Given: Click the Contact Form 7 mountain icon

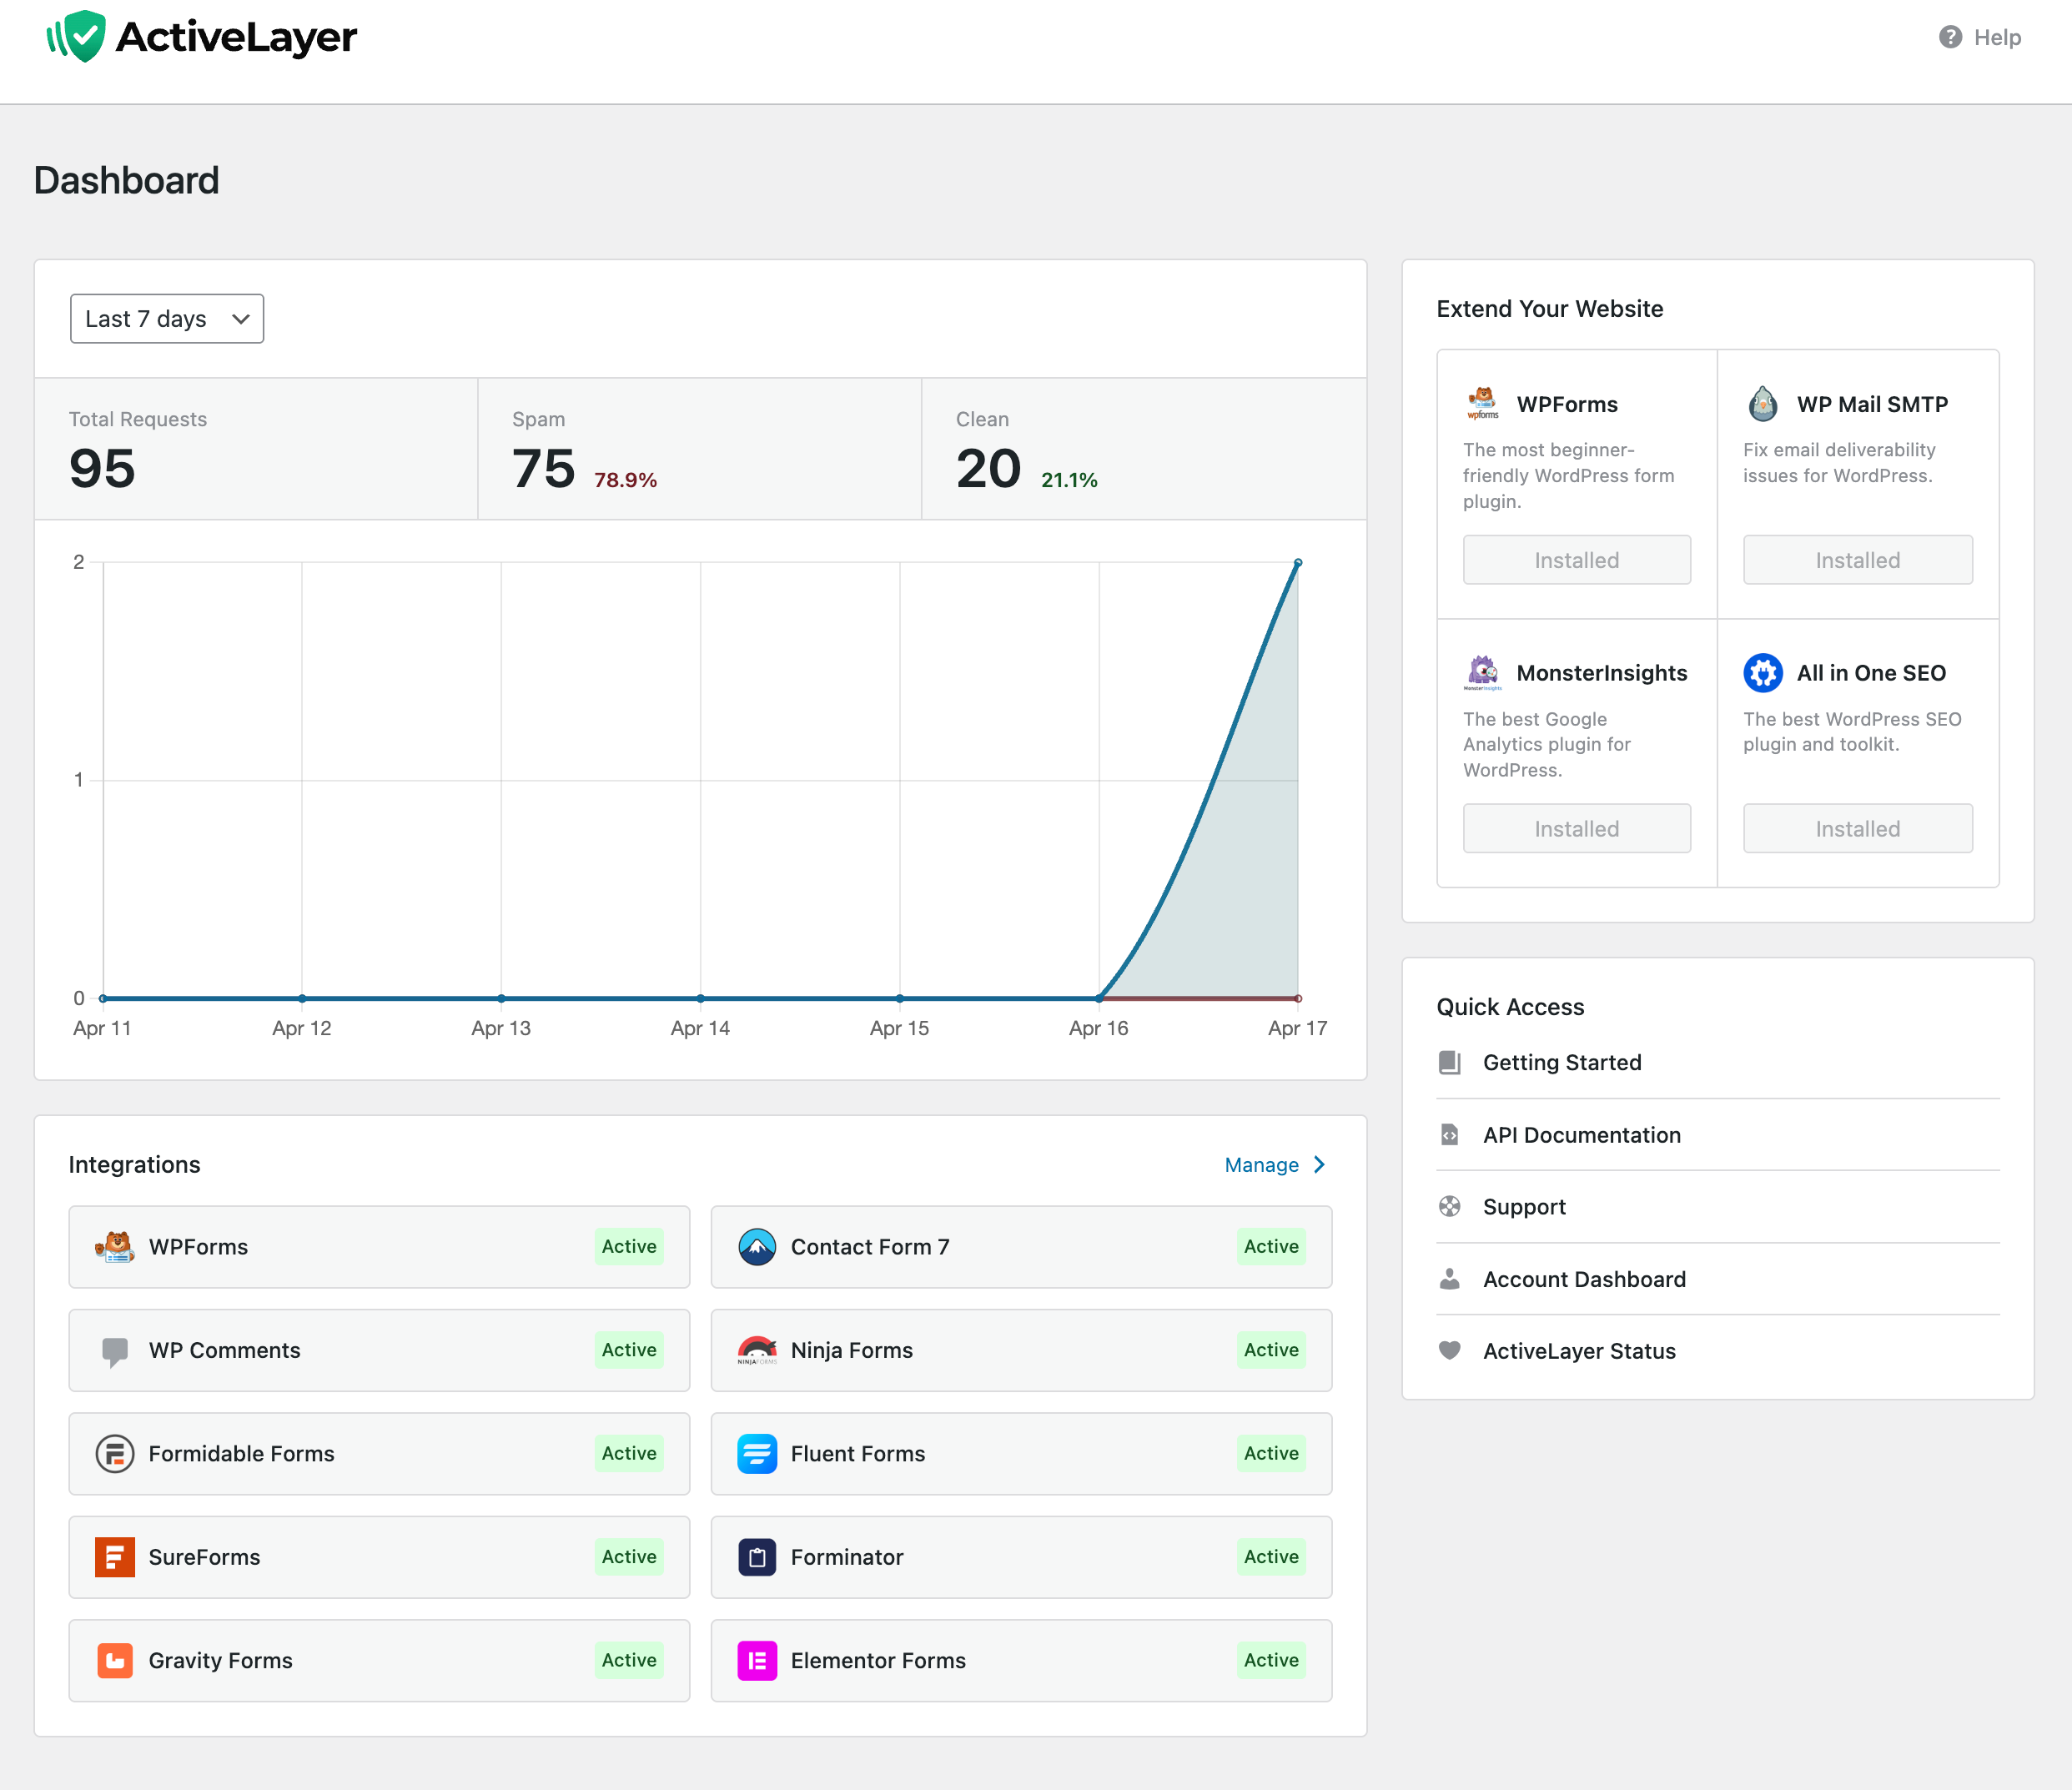Looking at the screenshot, I should pos(757,1247).
